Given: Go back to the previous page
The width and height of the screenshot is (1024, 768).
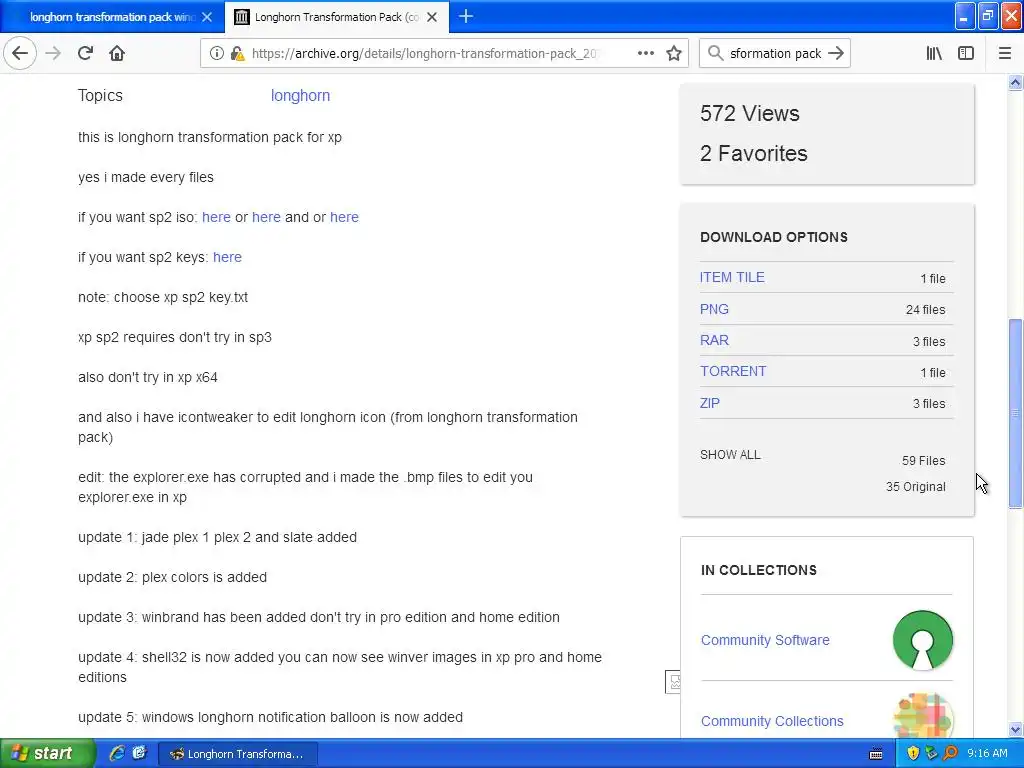Looking at the screenshot, I should pyautogui.click(x=20, y=53).
